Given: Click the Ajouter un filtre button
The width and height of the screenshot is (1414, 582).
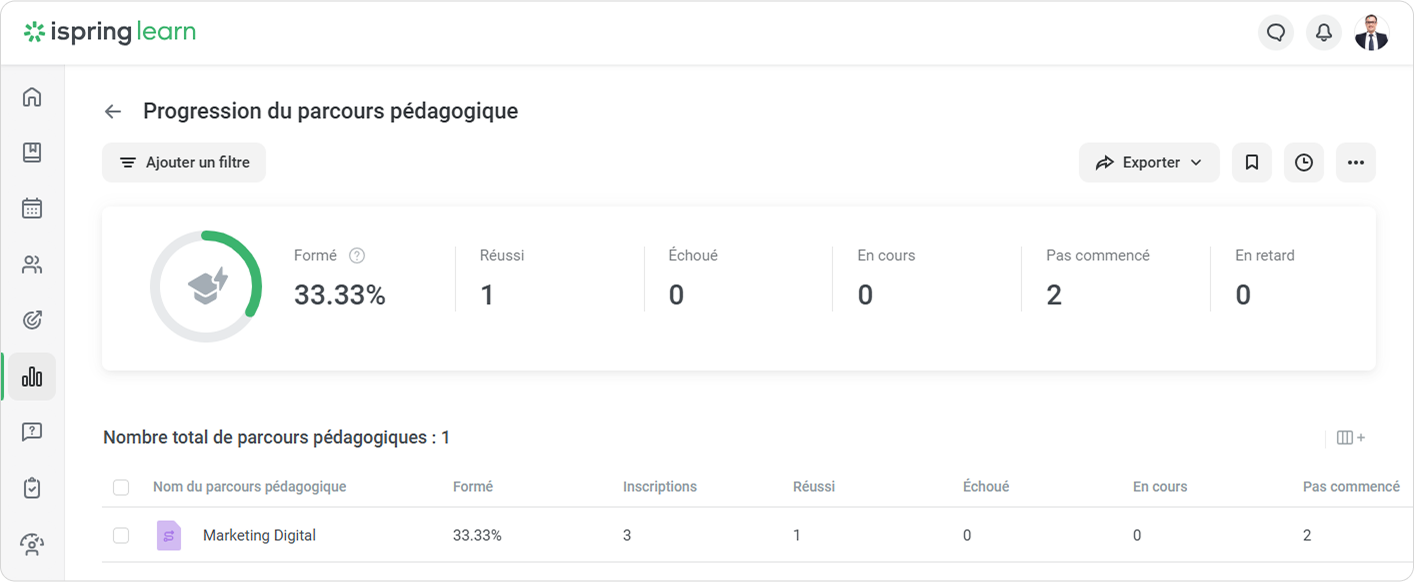Looking at the screenshot, I should [184, 163].
